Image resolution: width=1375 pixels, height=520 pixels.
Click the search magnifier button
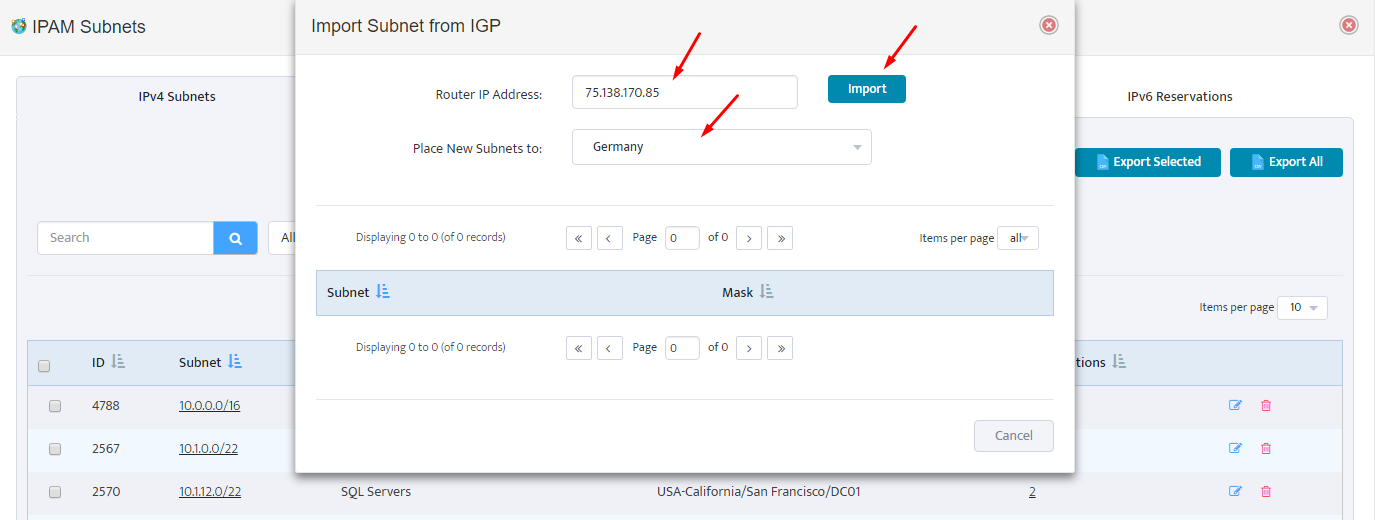(x=235, y=238)
